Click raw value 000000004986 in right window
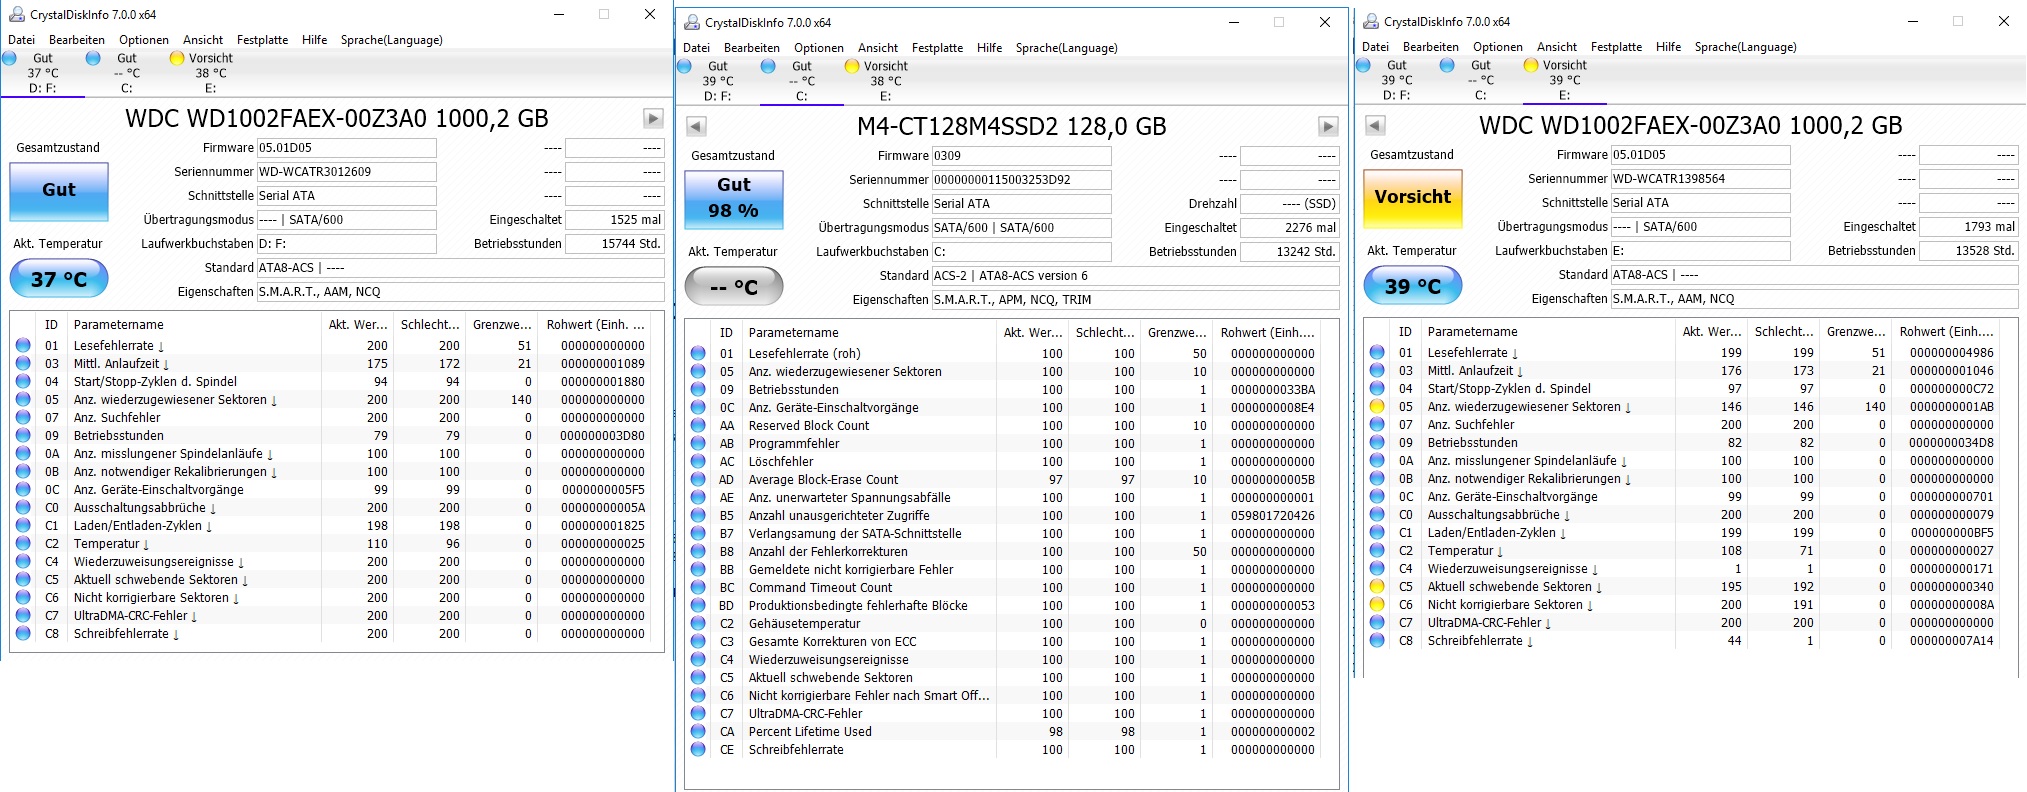This screenshot has width=2027, height=792. (1951, 353)
